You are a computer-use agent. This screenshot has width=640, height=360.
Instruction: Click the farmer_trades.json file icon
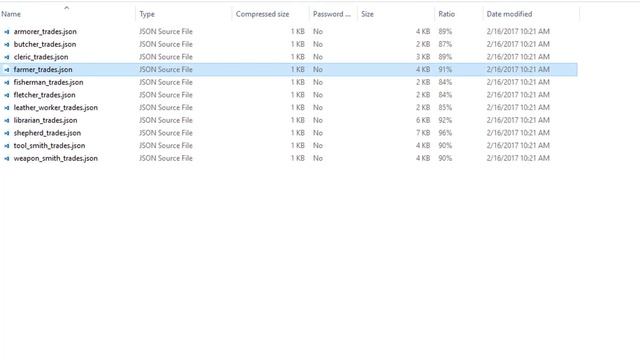pyautogui.click(x=7, y=70)
